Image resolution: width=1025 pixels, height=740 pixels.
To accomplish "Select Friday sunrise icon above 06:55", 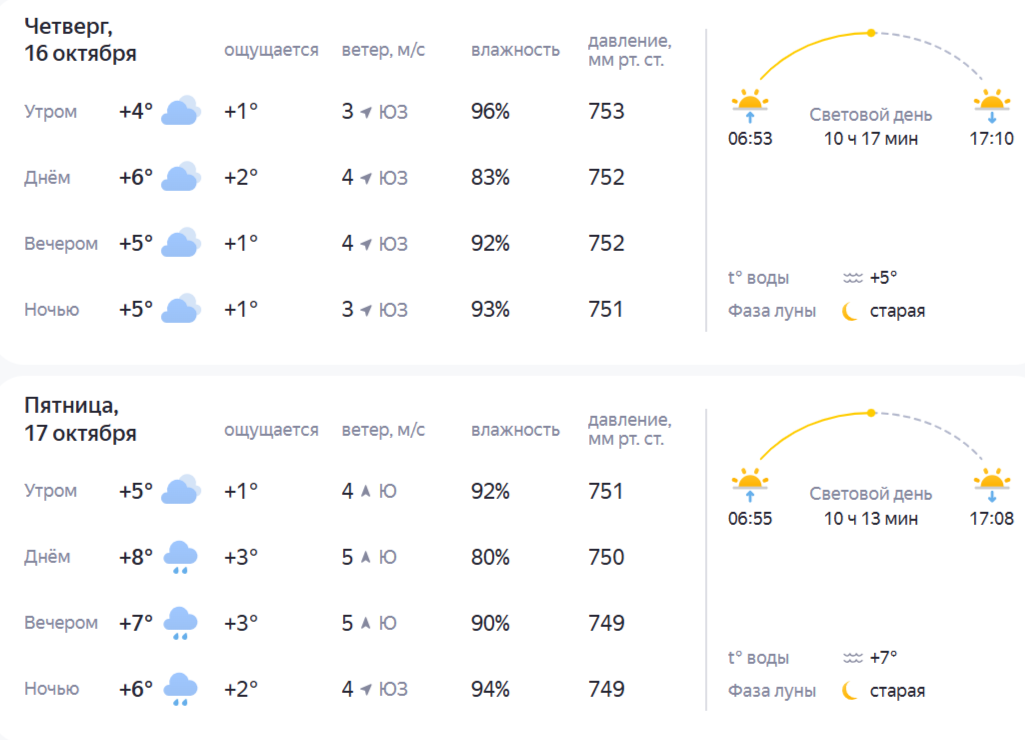I will [750, 485].
